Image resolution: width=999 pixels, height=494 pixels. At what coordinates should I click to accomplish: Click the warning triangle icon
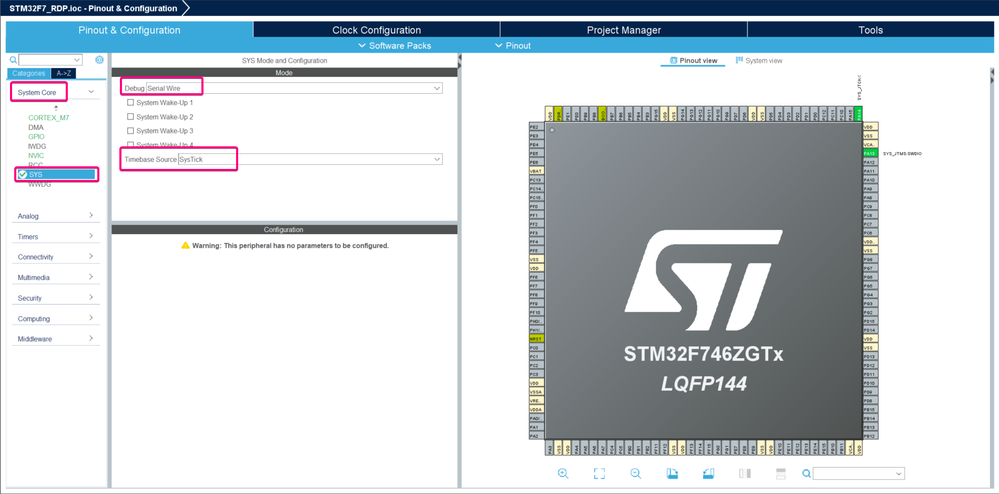point(185,245)
